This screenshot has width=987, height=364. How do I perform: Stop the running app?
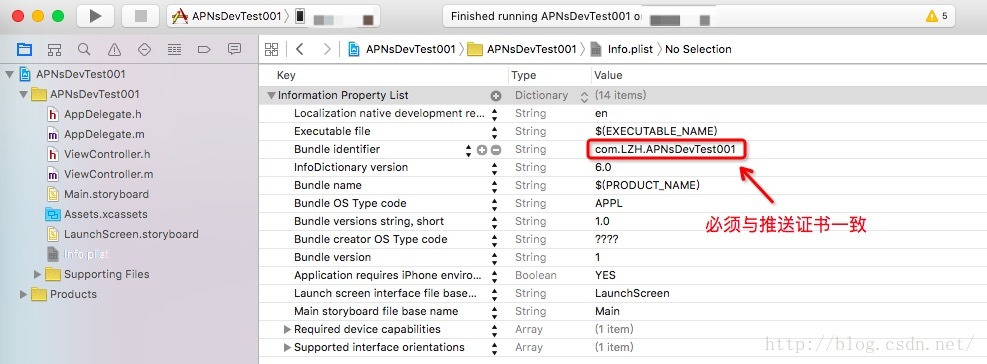[140, 16]
